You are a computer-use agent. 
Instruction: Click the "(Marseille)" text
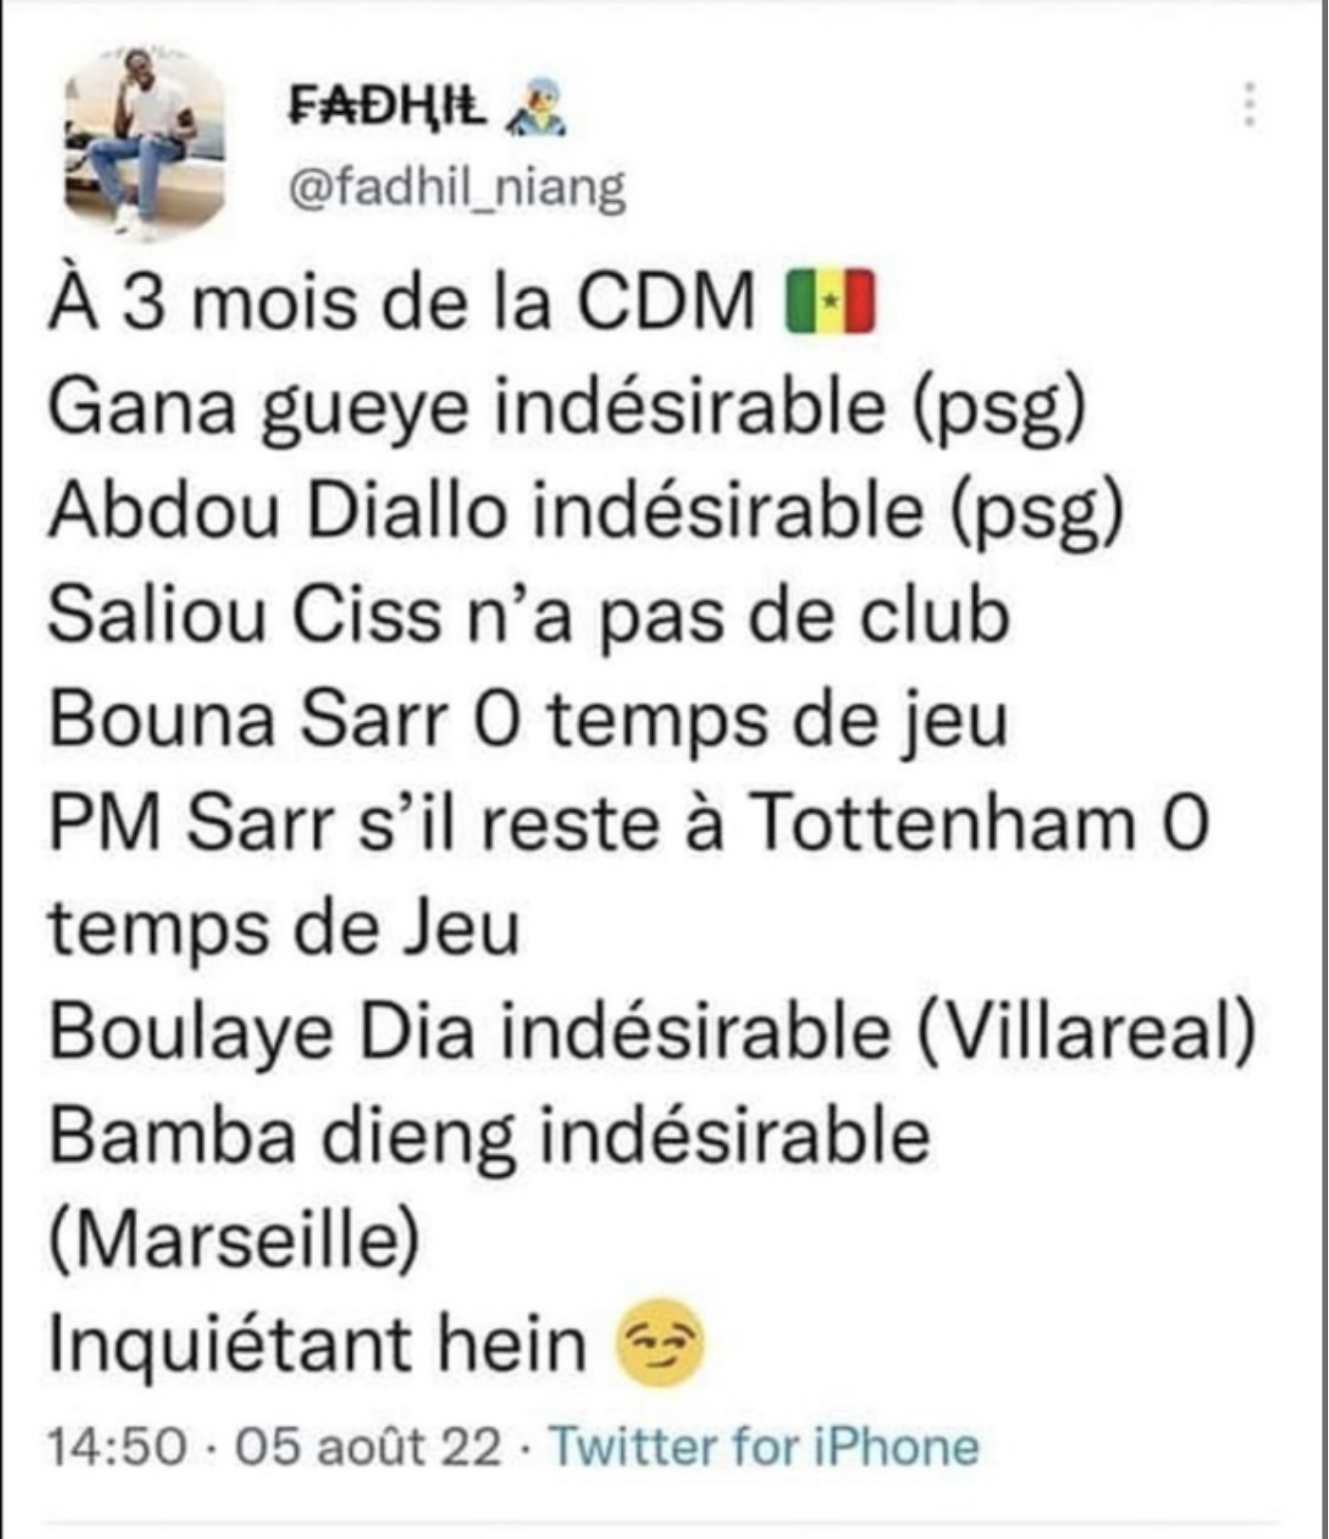(234, 1238)
